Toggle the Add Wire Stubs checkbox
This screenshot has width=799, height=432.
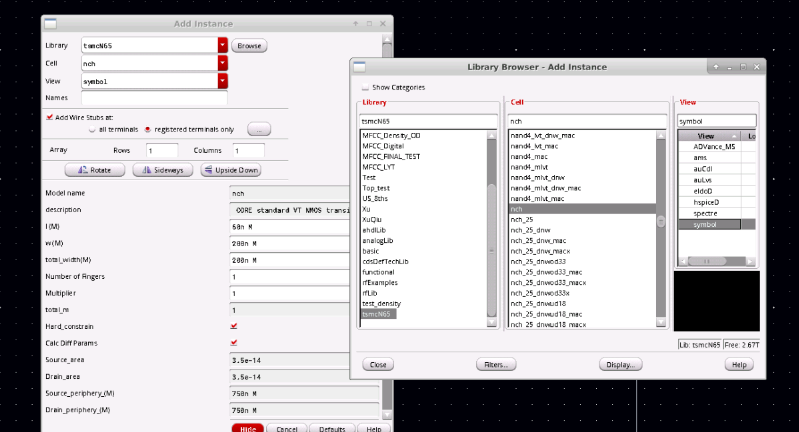50,116
